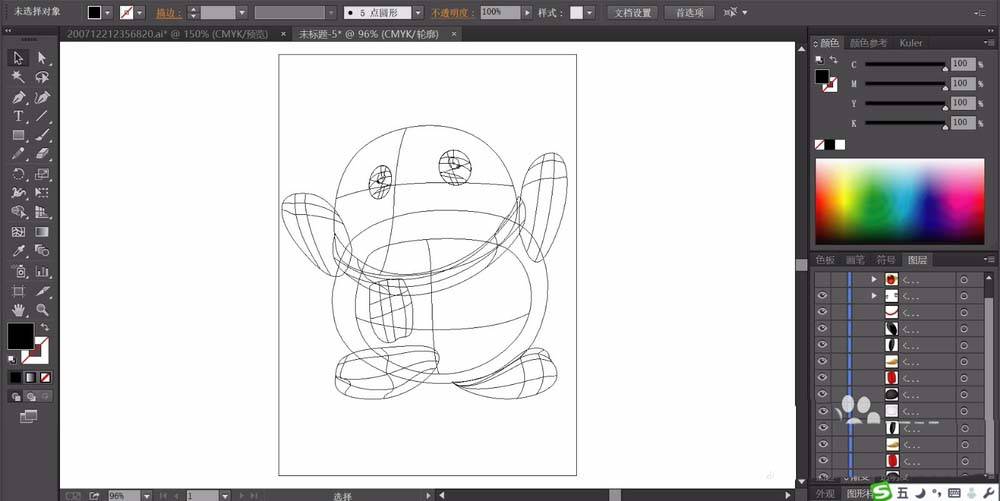Choose the Rectangle tool
This screenshot has width=1000, height=501.
tap(18, 135)
